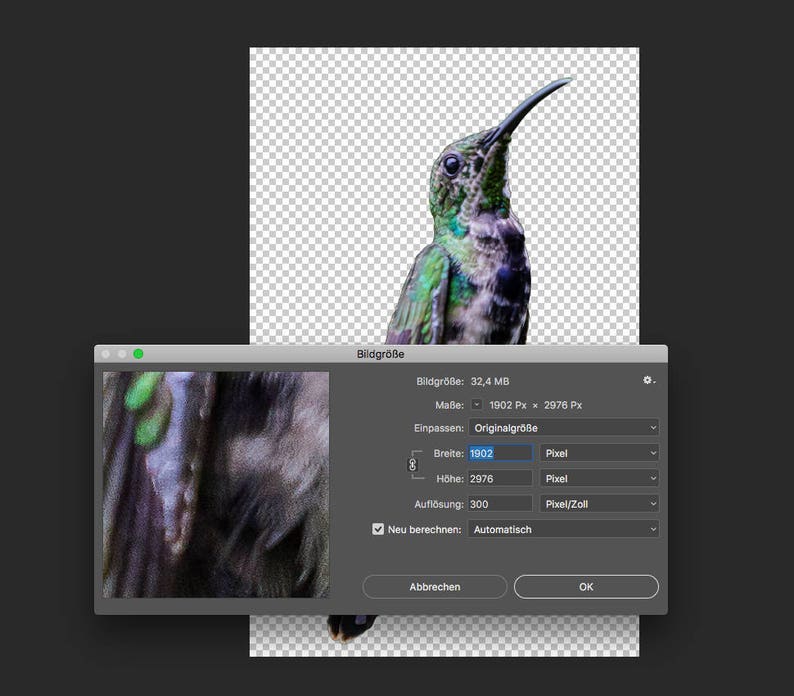Open the Breite unit dropdown

[x=600, y=453]
